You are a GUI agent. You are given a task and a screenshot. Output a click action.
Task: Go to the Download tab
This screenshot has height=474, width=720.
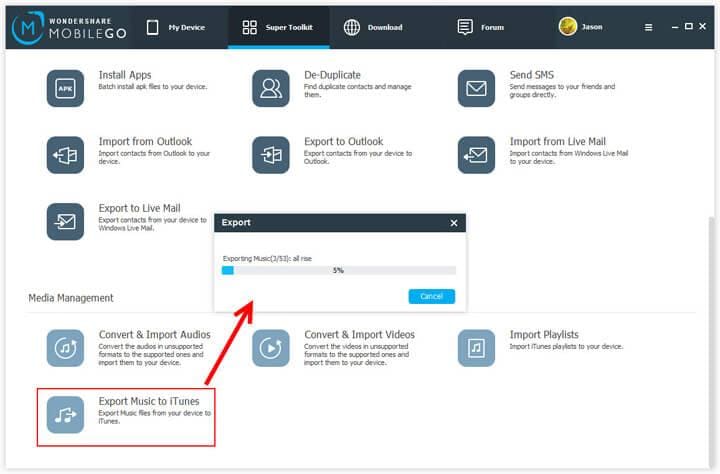pyautogui.click(x=373, y=28)
